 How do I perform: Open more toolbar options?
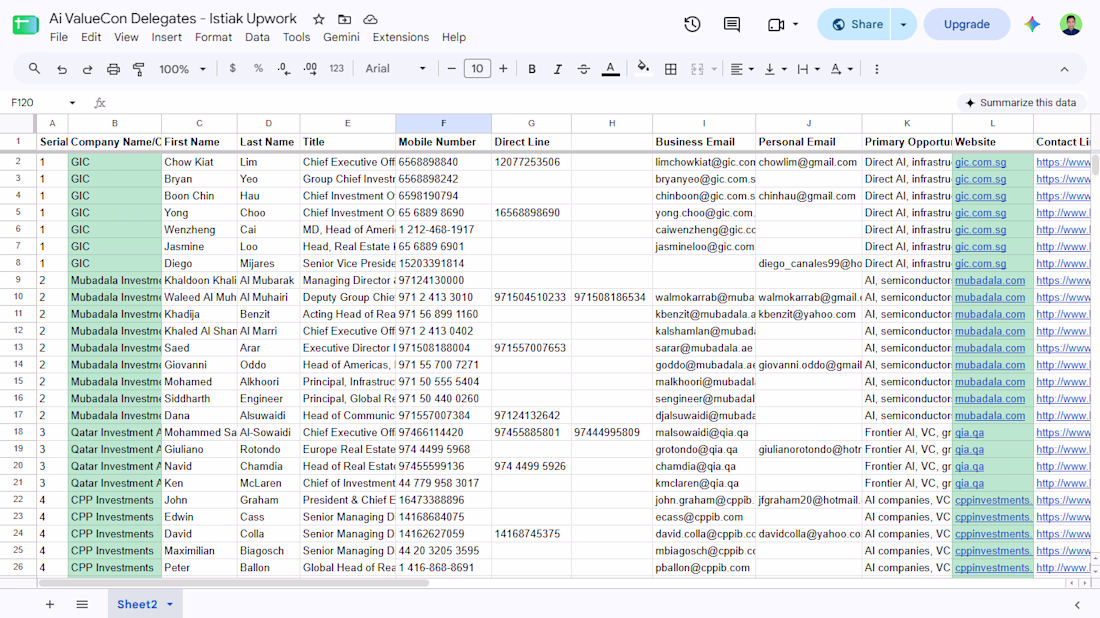point(876,69)
